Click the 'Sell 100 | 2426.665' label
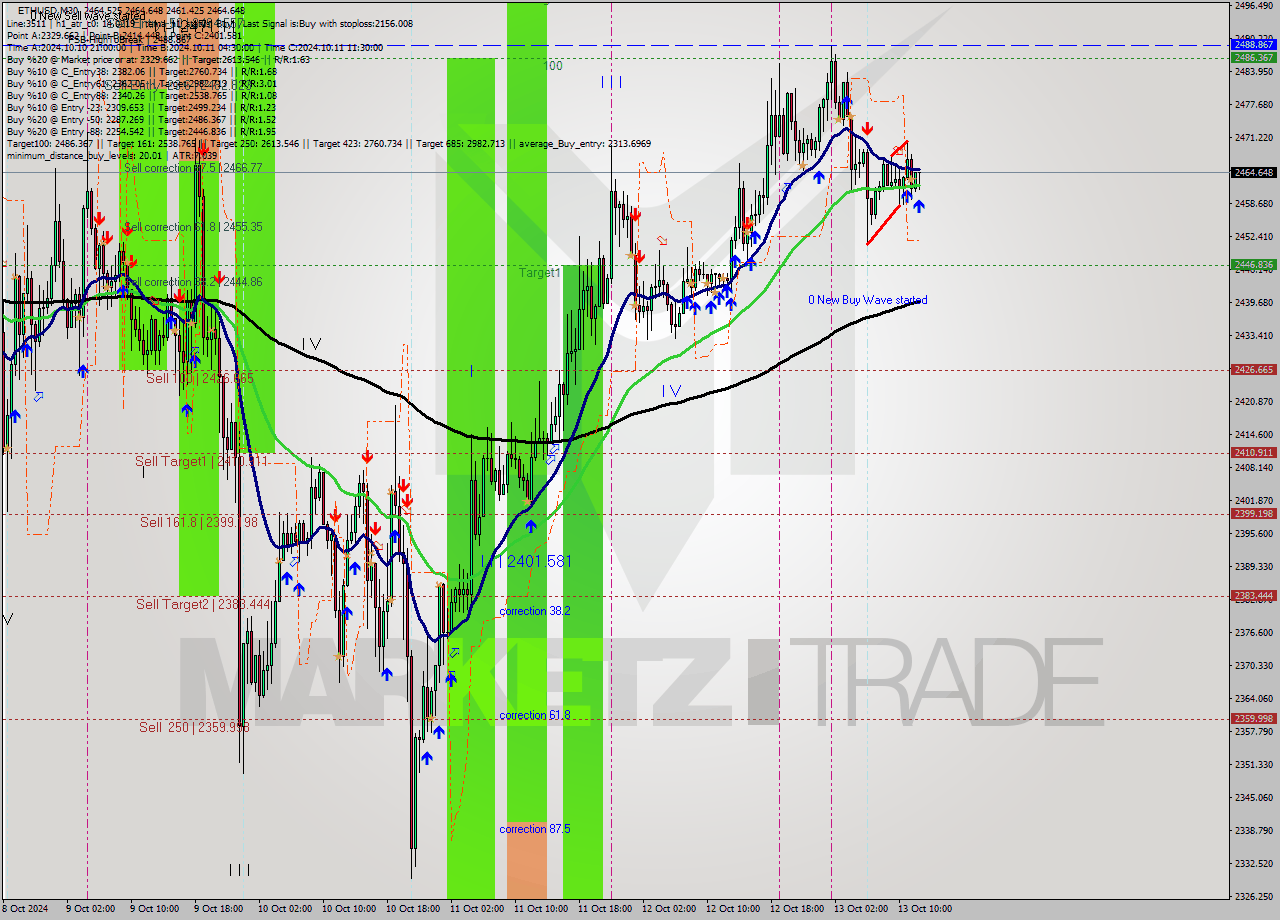 pyautogui.click(x=200, y=378)
